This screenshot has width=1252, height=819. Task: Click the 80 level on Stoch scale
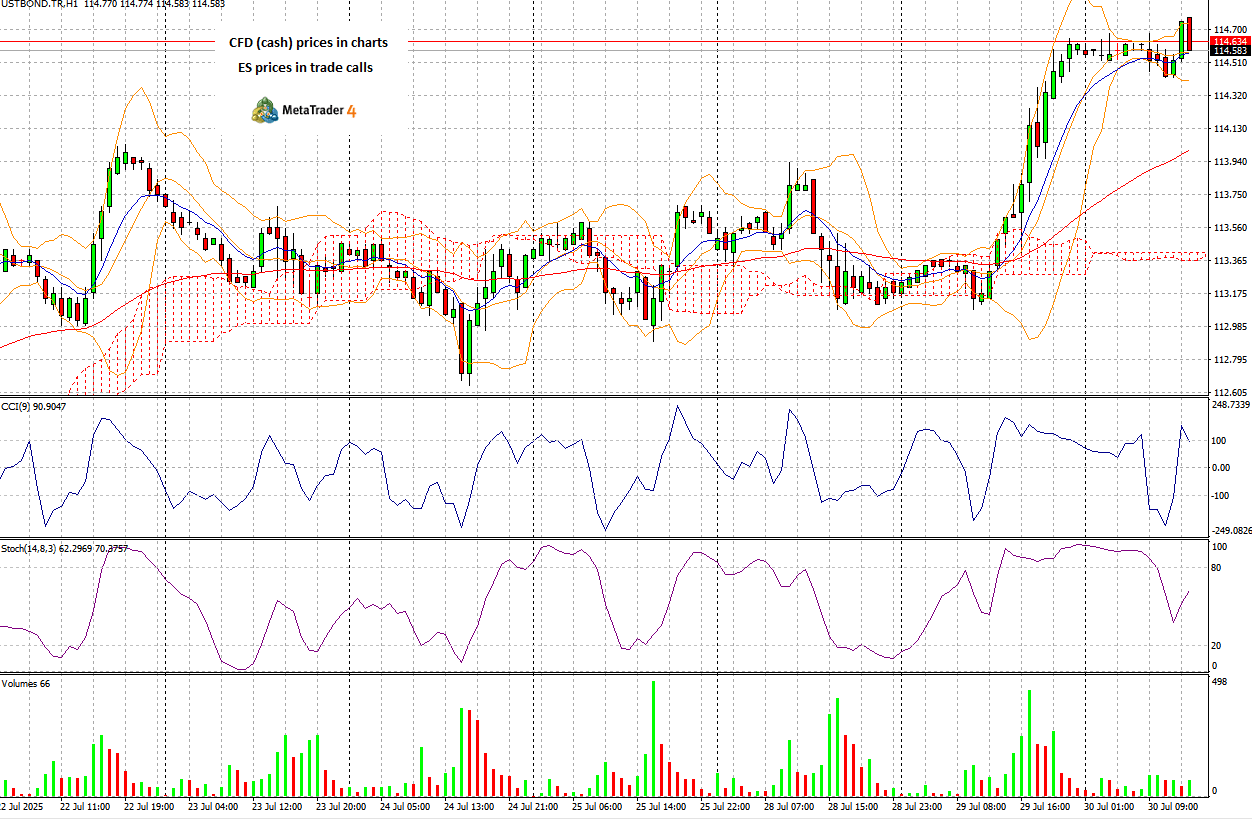pyautogui.click(x=1217, y=568)
